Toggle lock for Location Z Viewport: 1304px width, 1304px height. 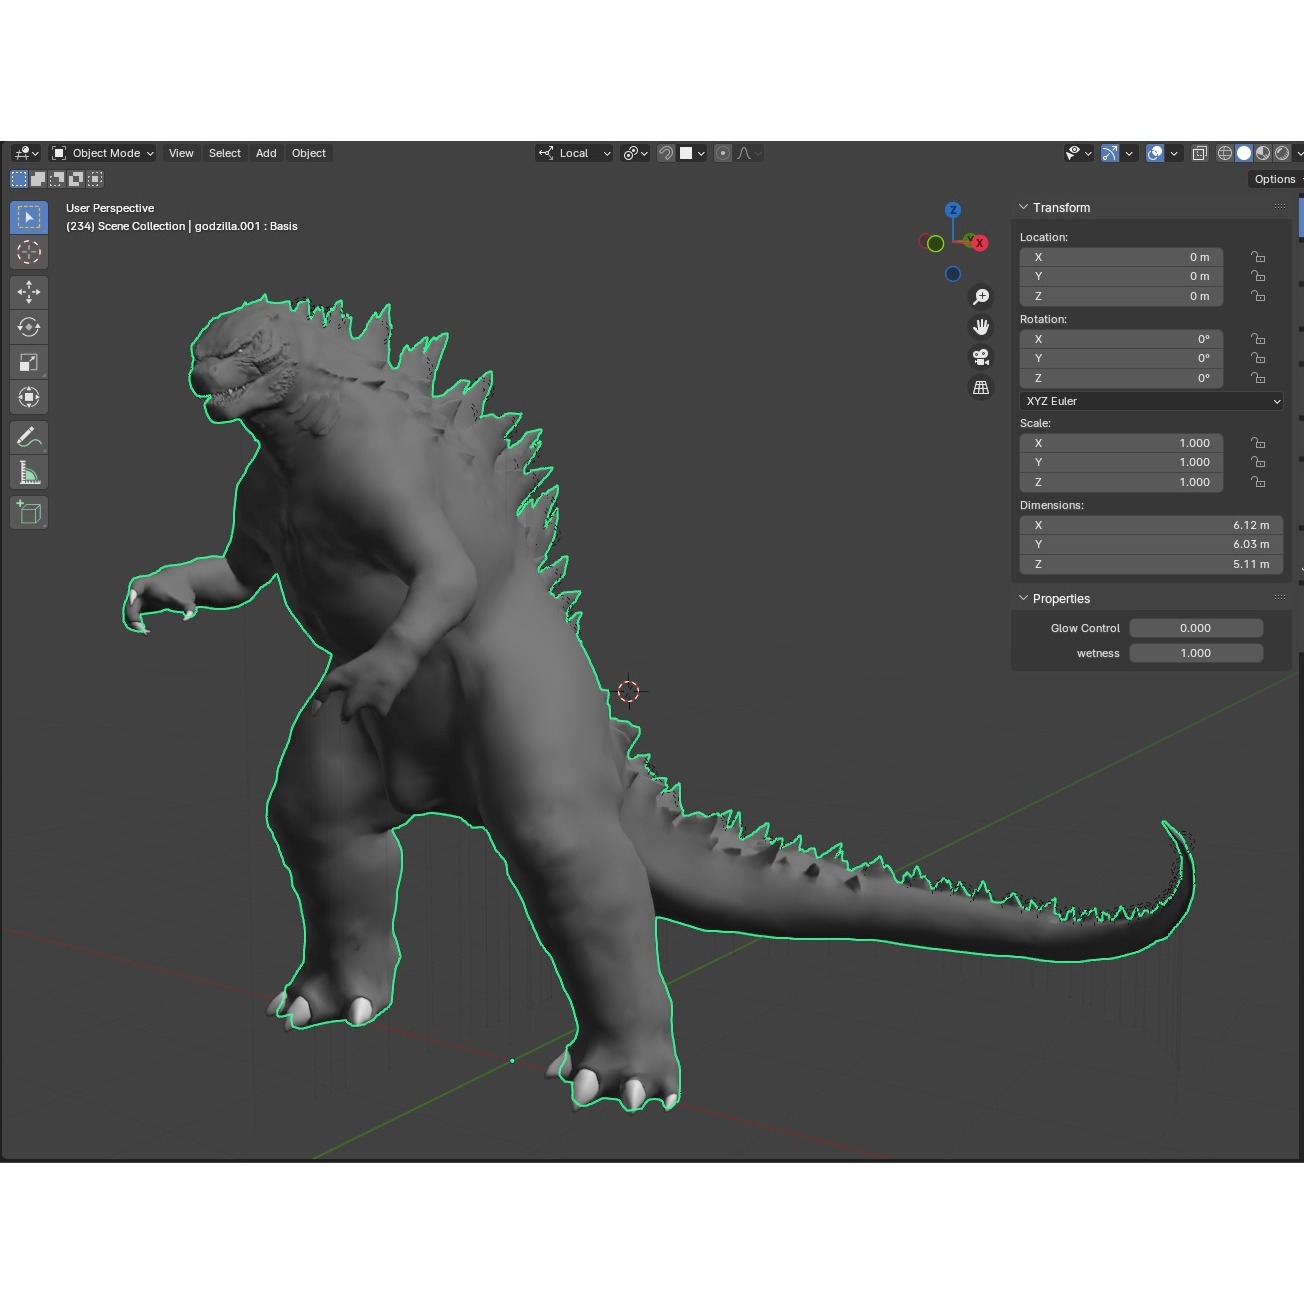coord(1258,296)
